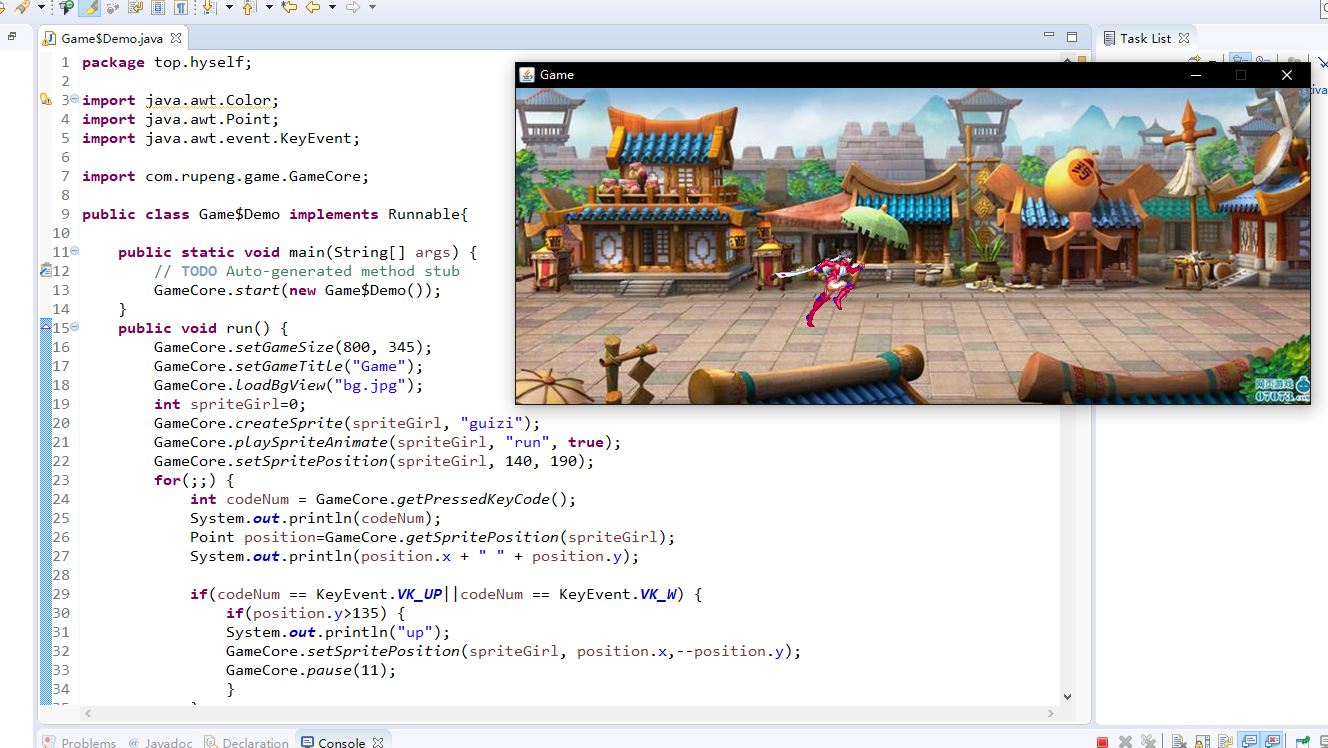Switch to the Problems tab
Screen dimensions: 1328x748
(79, 742)
